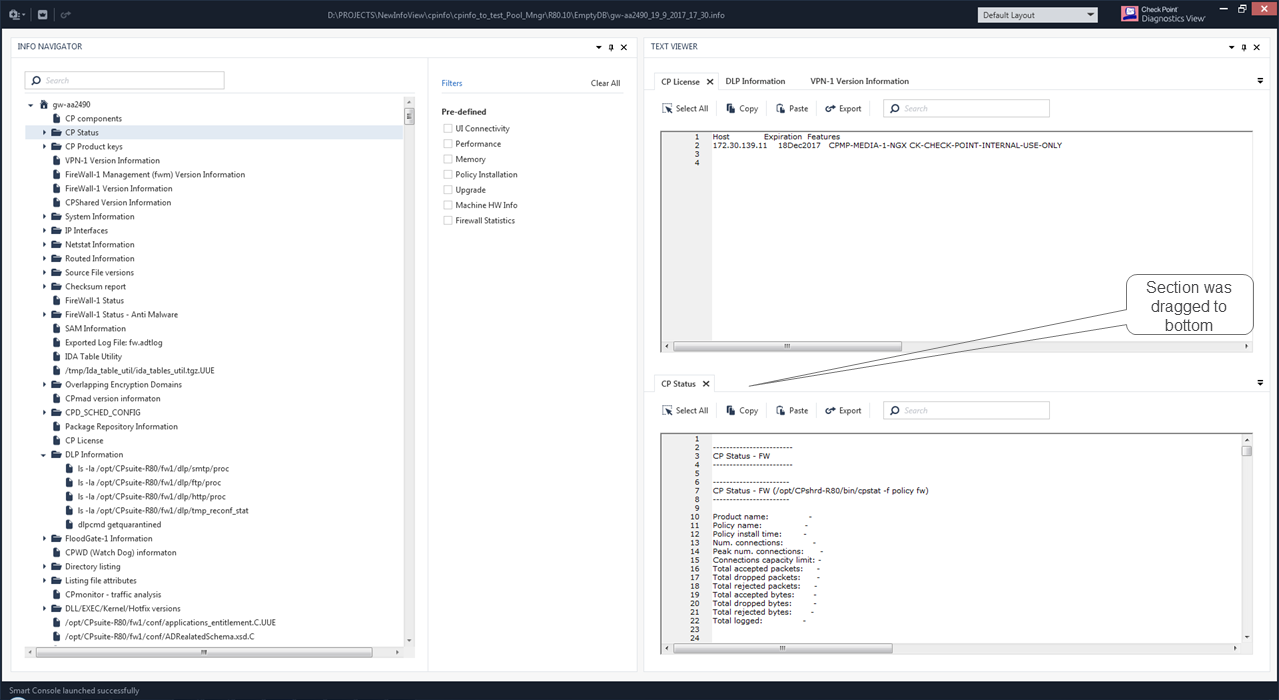
Task: Select SAM Information in the tree
Action: pos(95,328)
